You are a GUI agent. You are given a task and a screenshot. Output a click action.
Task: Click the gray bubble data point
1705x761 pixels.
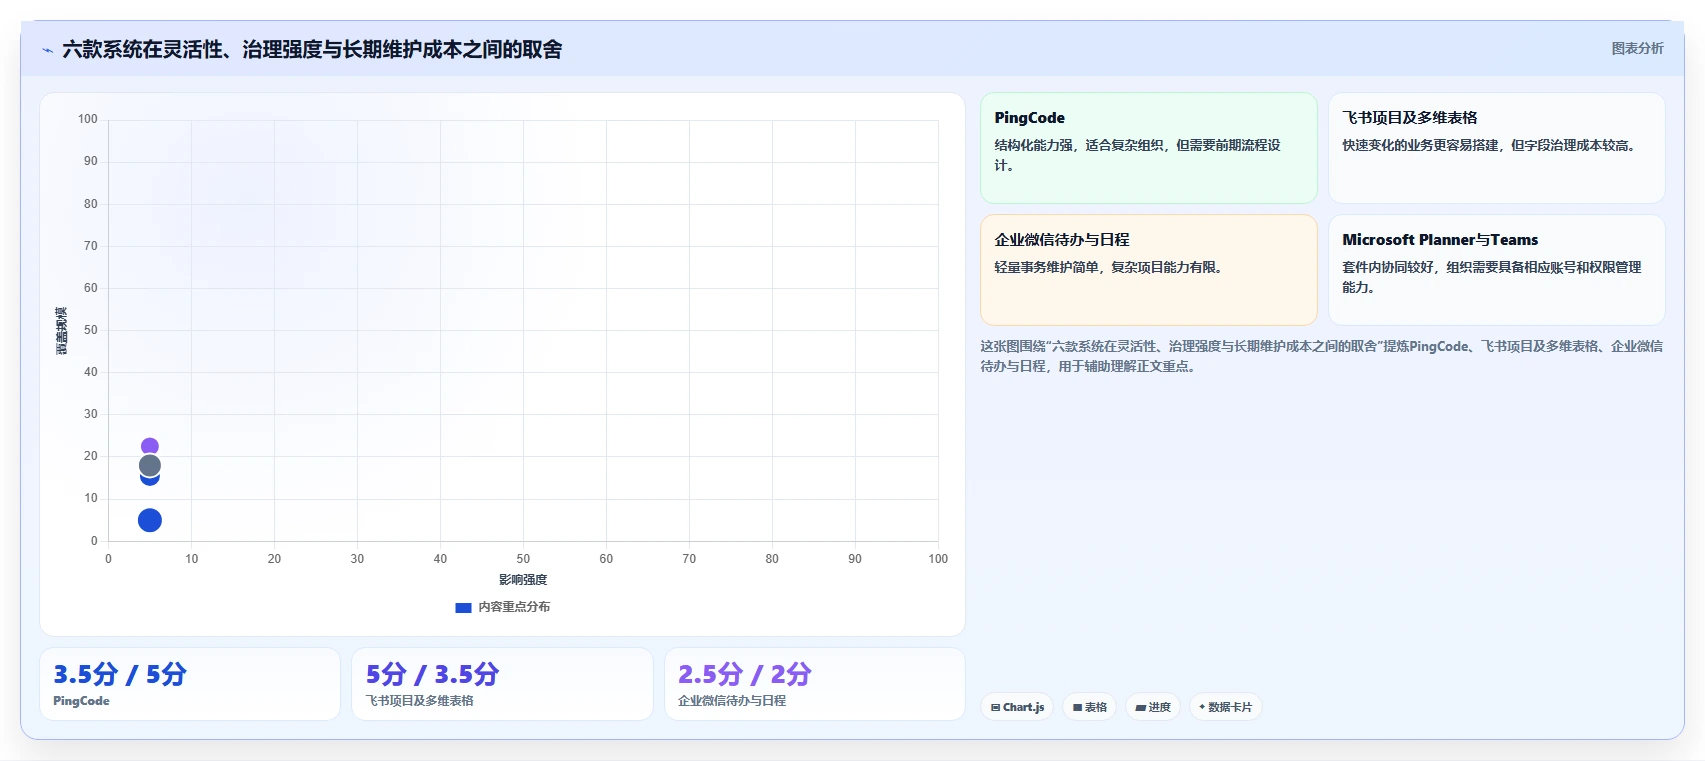click(x=150, y=465)
